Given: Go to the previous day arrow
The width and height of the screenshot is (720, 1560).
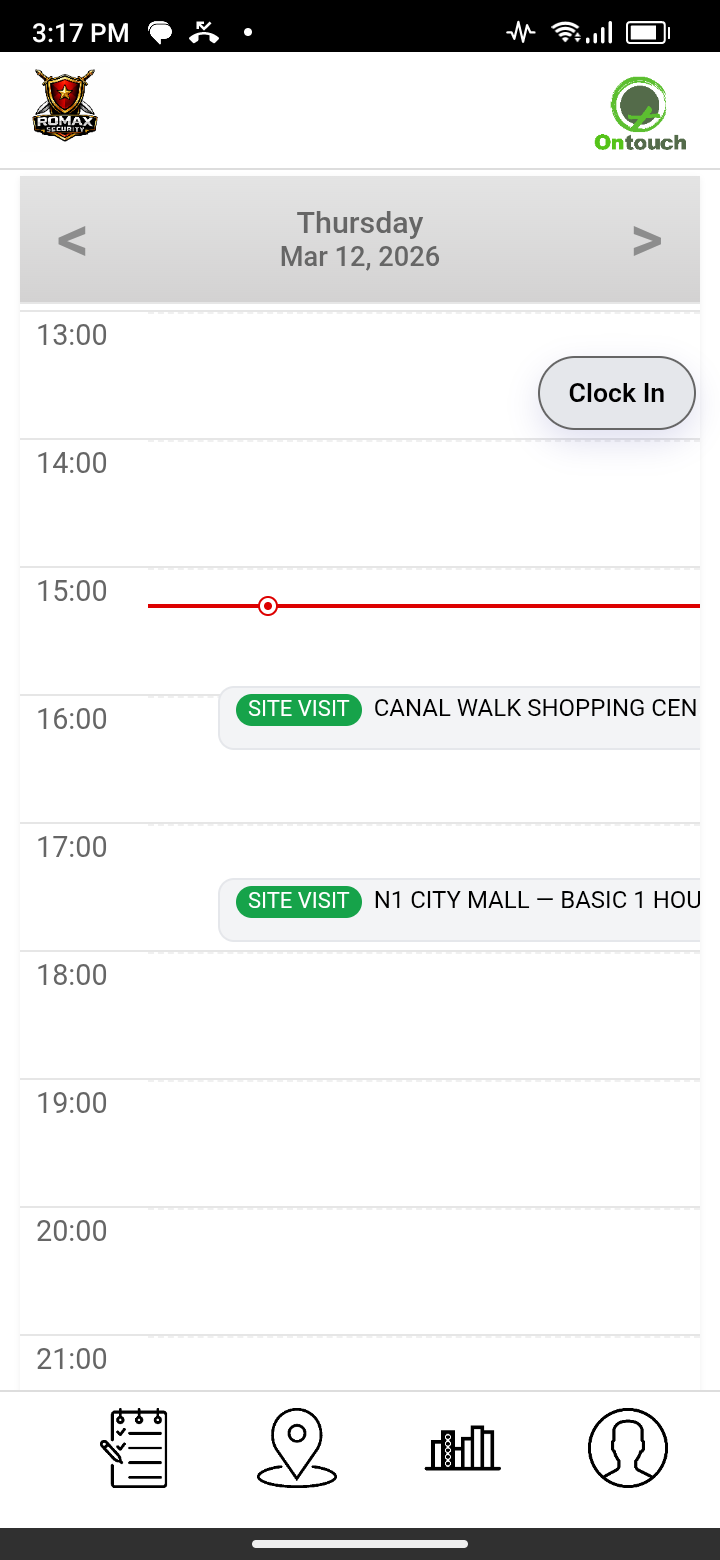Looking at the screenshot, I should [72, 241].
